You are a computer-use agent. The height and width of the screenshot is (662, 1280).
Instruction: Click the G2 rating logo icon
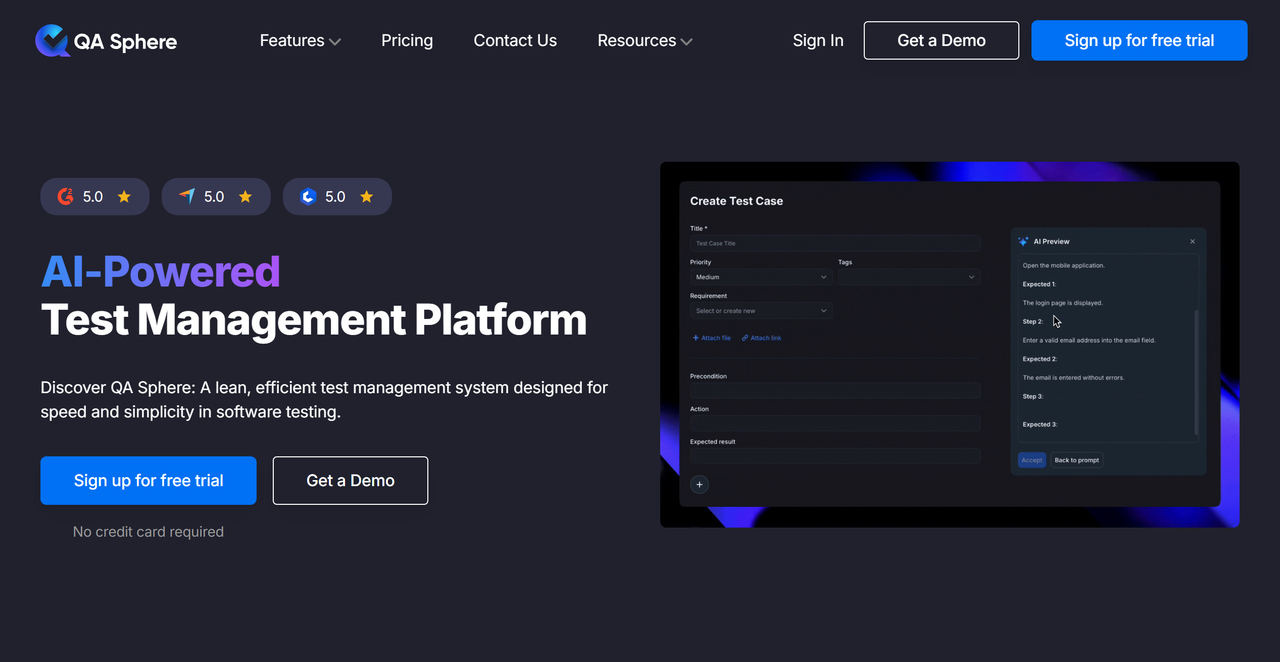[x=66, y=197]
